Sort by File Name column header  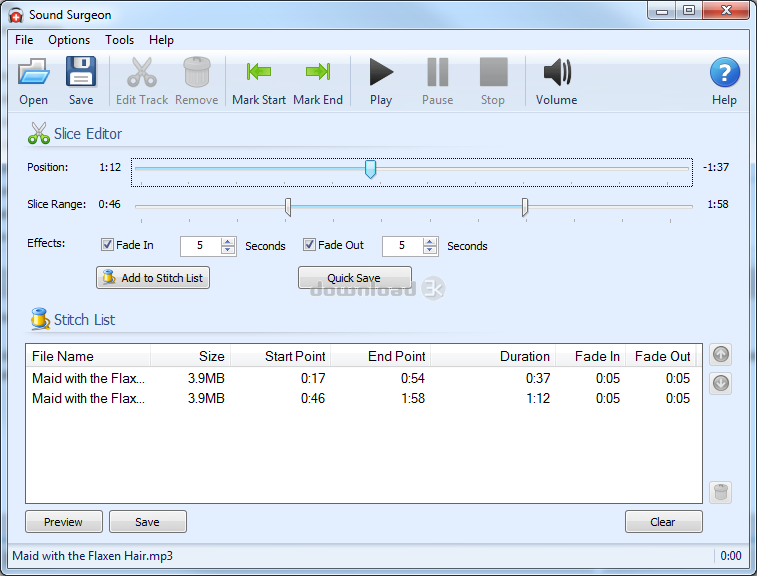tap(88, 356)
